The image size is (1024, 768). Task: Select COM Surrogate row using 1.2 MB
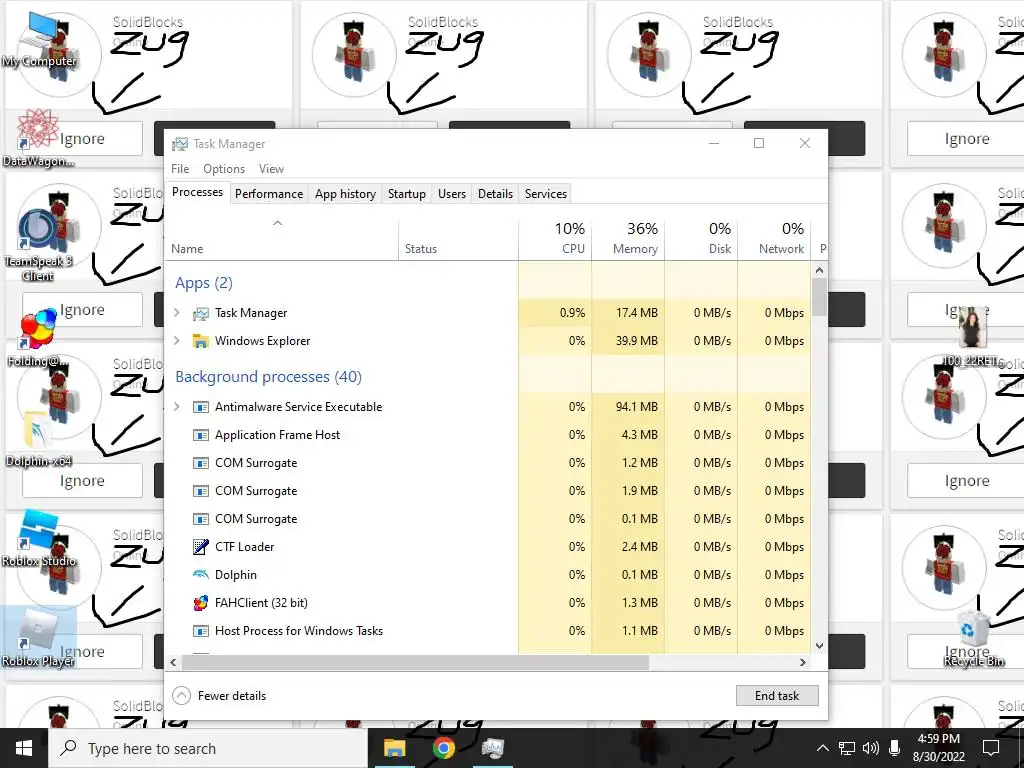[x=488, y=462]
